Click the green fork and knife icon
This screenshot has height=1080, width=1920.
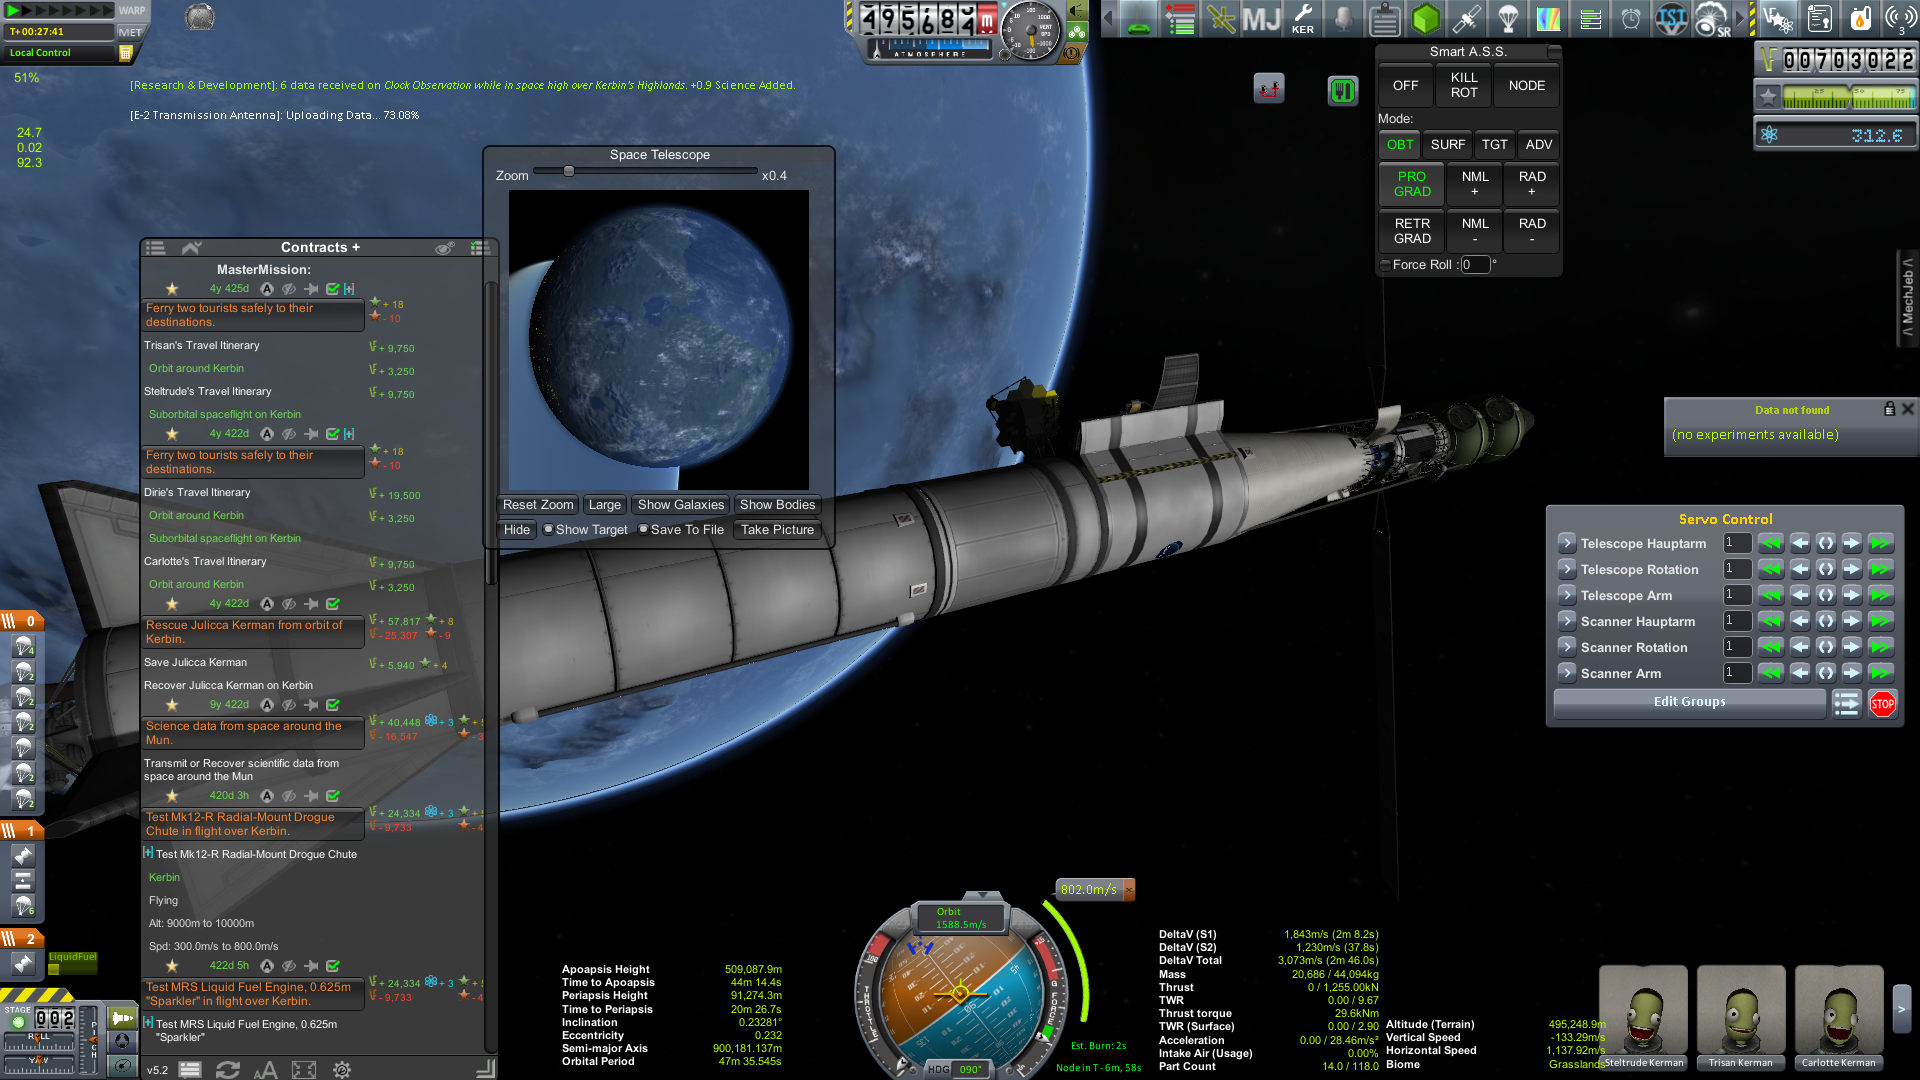pyautogui.click(x=1343, y=91)
